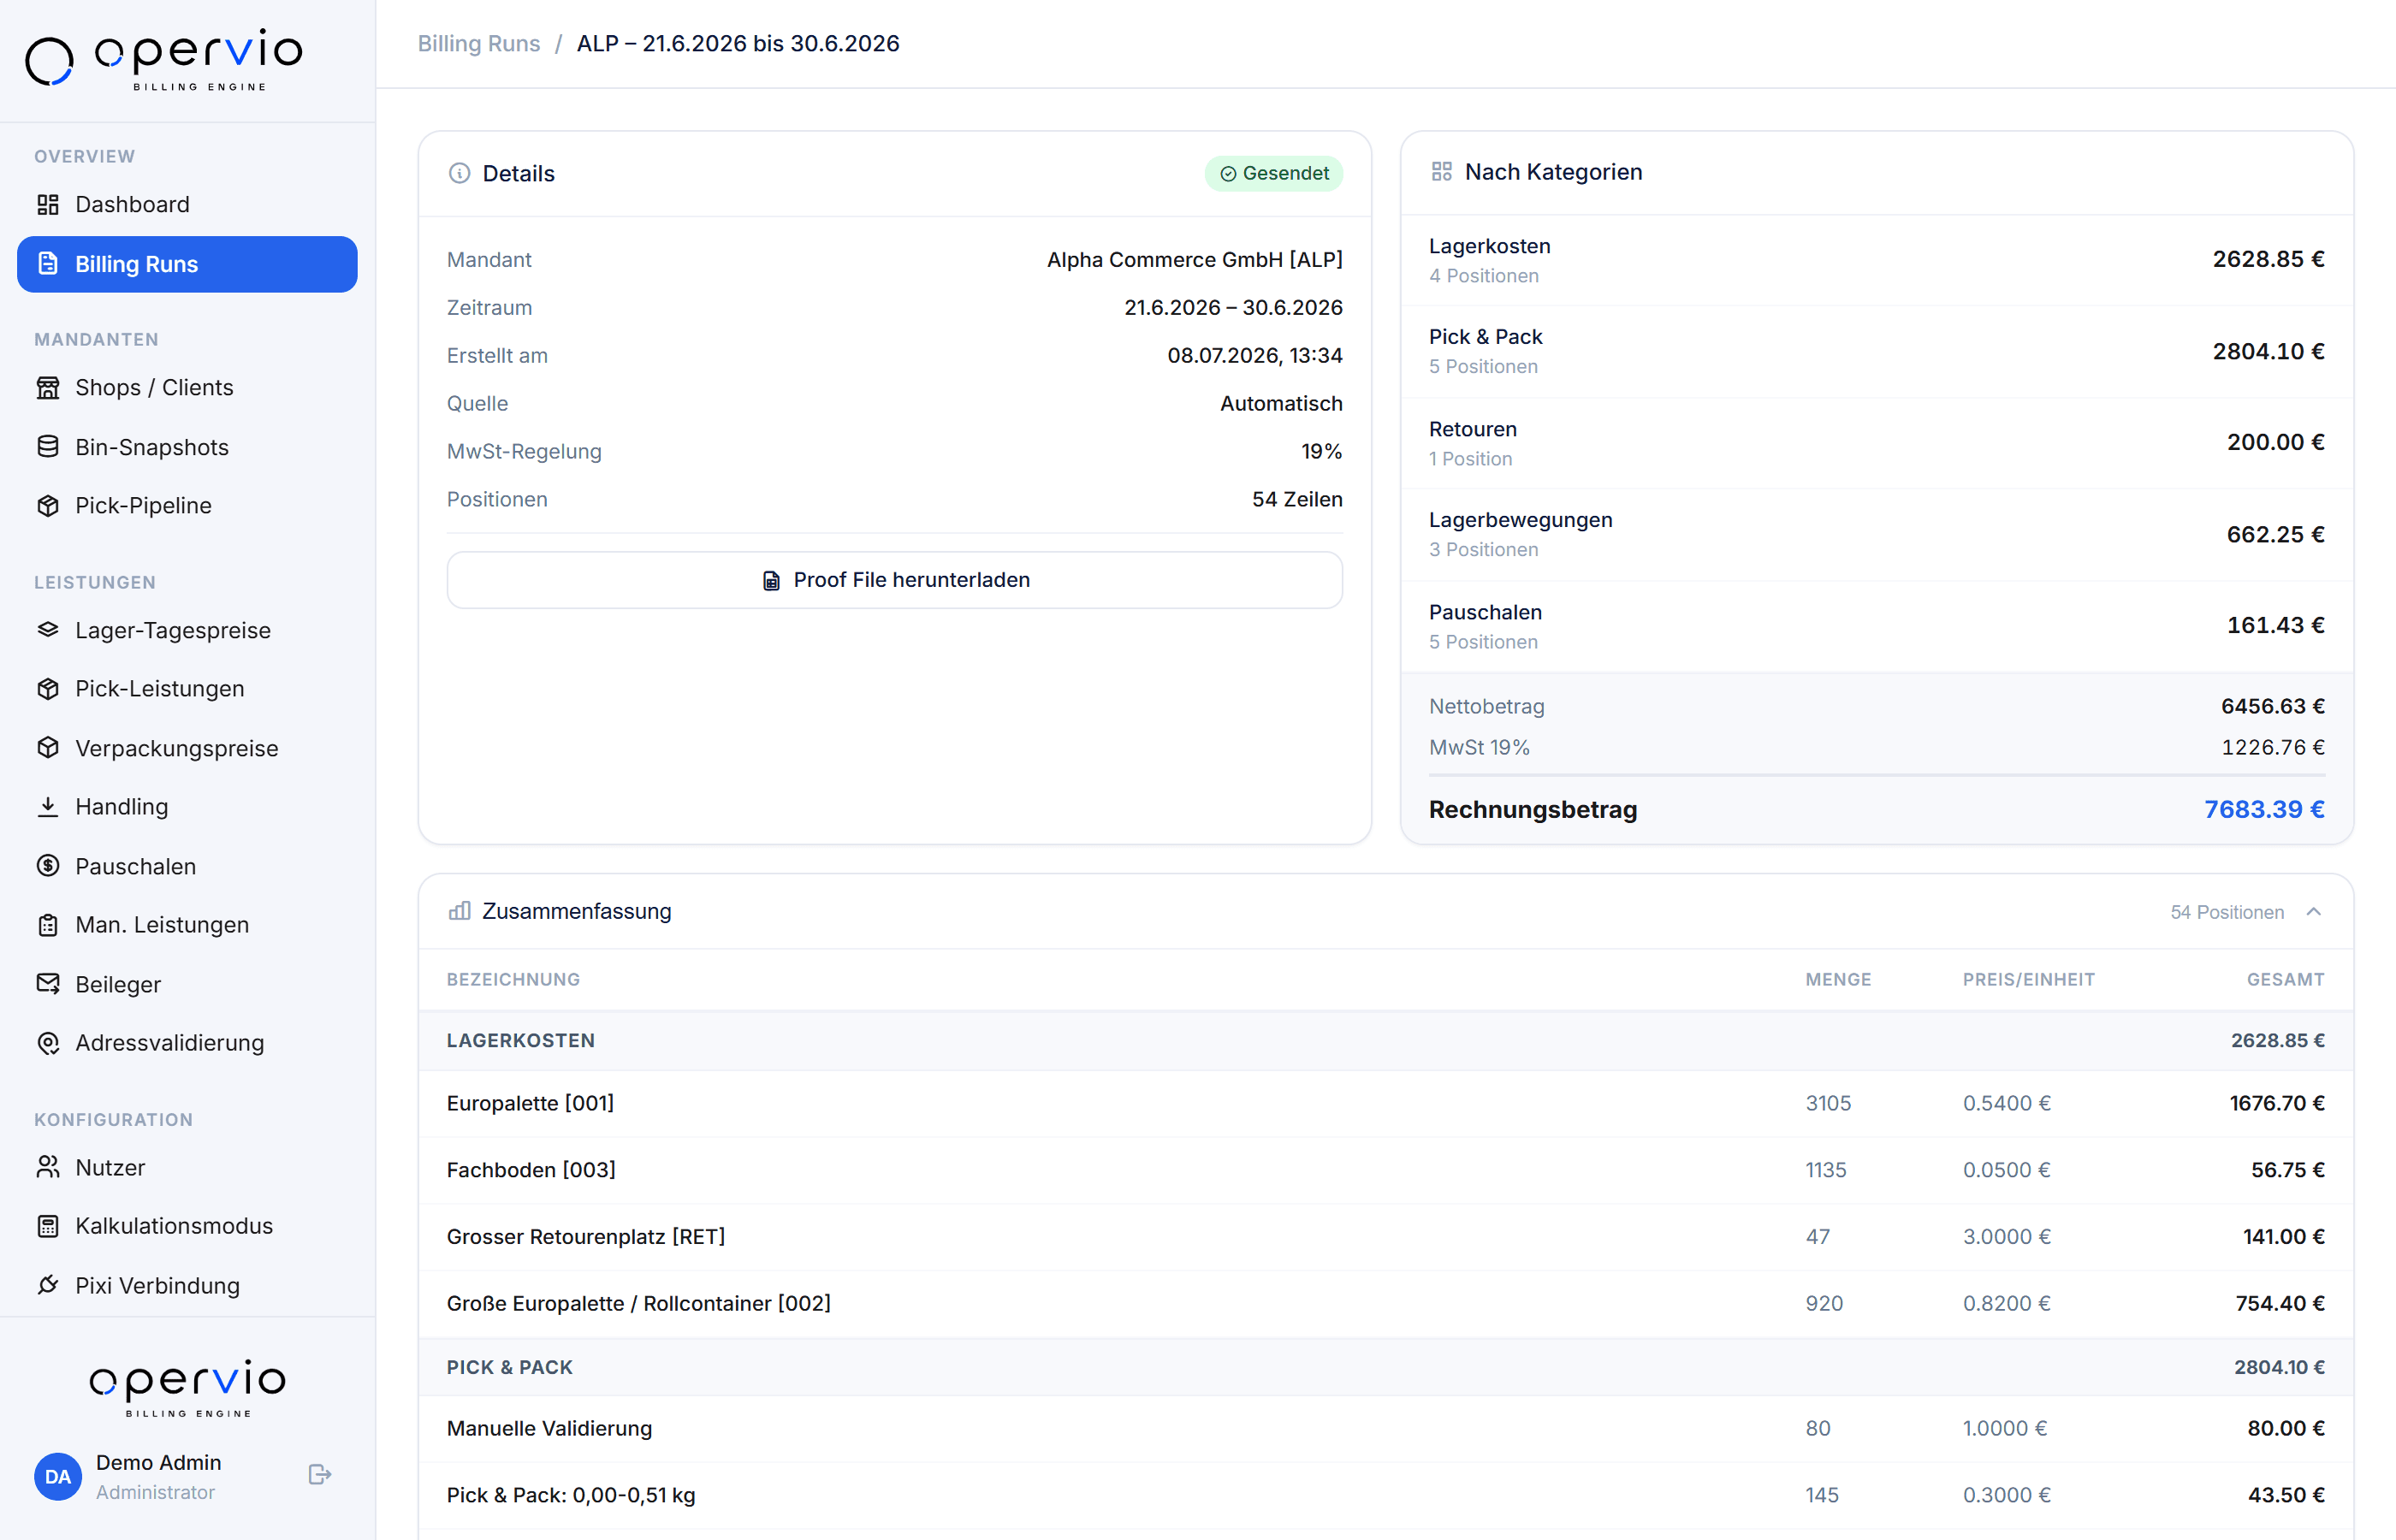2396x1540 pixels.
Task: Open Lager-Tagespreise
Action: (x=187, y=630)
